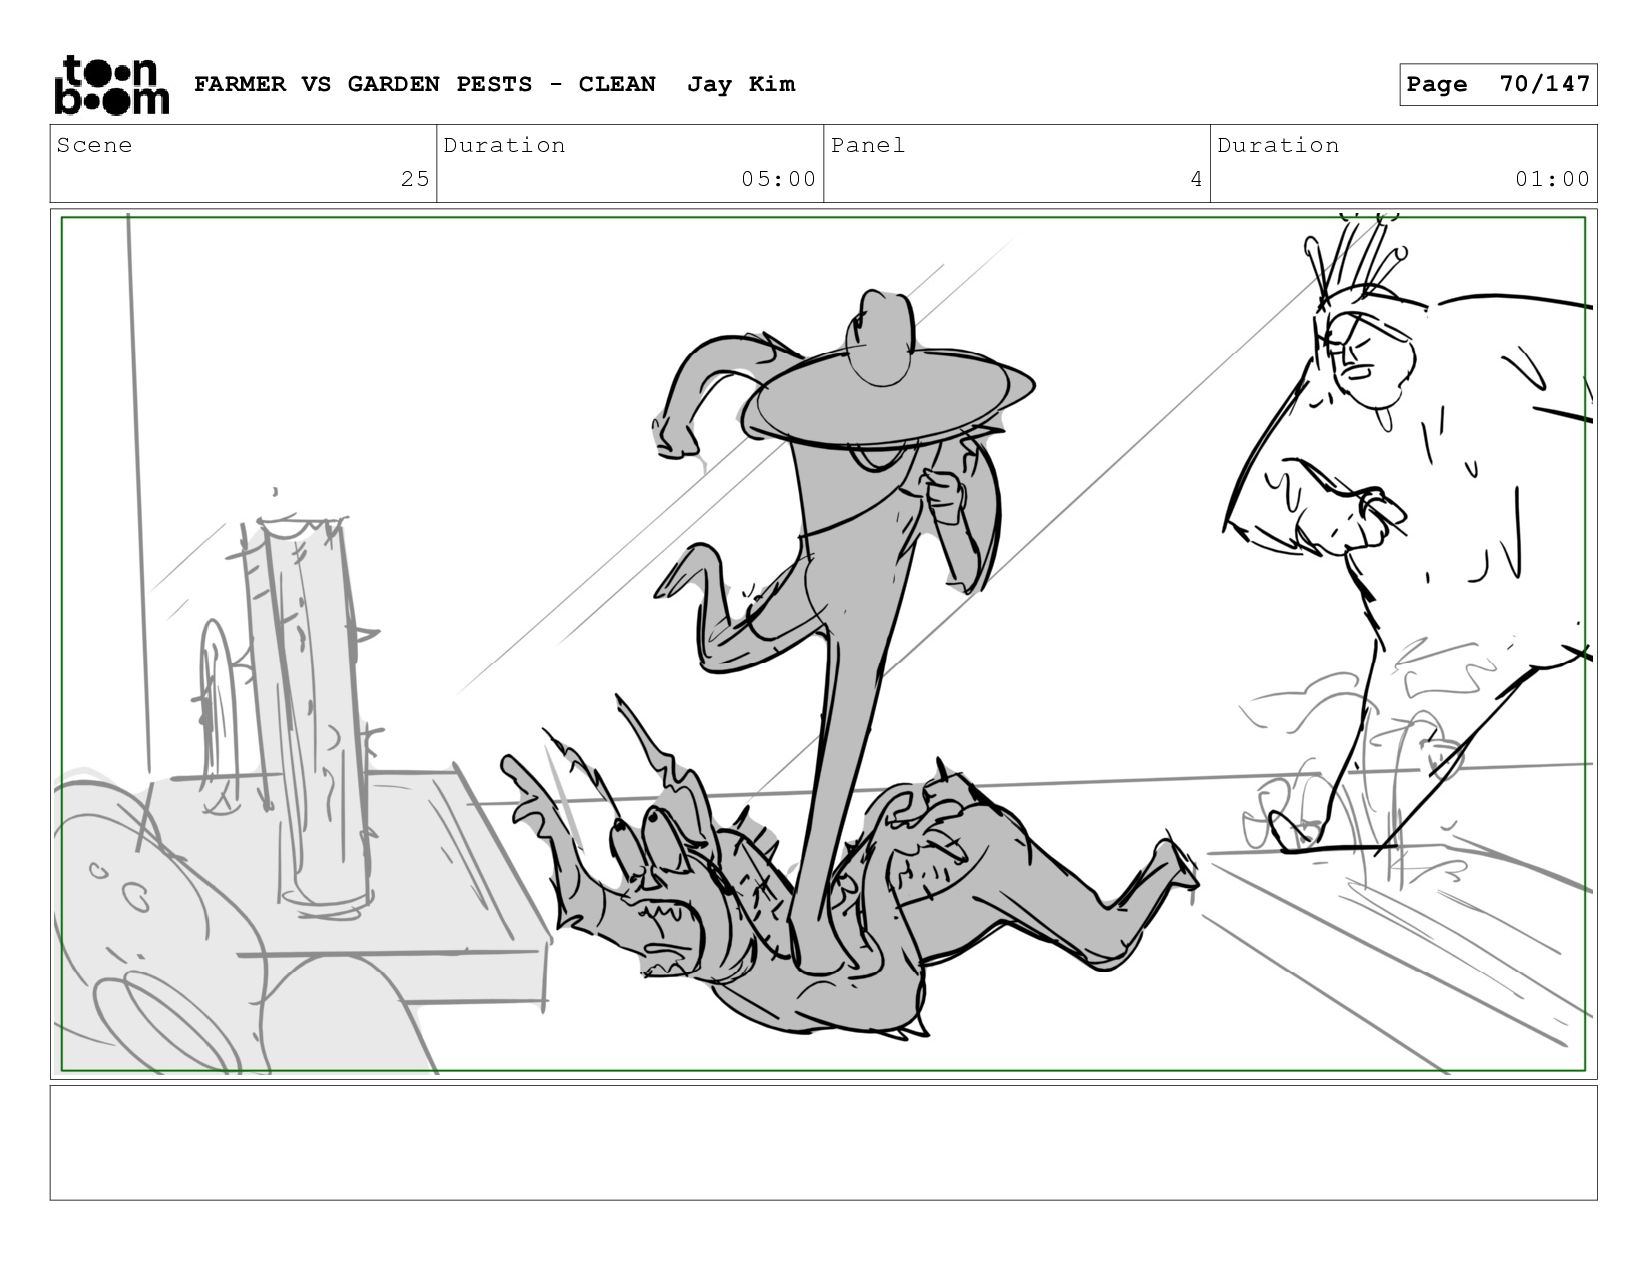Viewport: 1650px width, 1275px height.
Task: Click the 'Page 70/147' box
Action: [1498, 84]
